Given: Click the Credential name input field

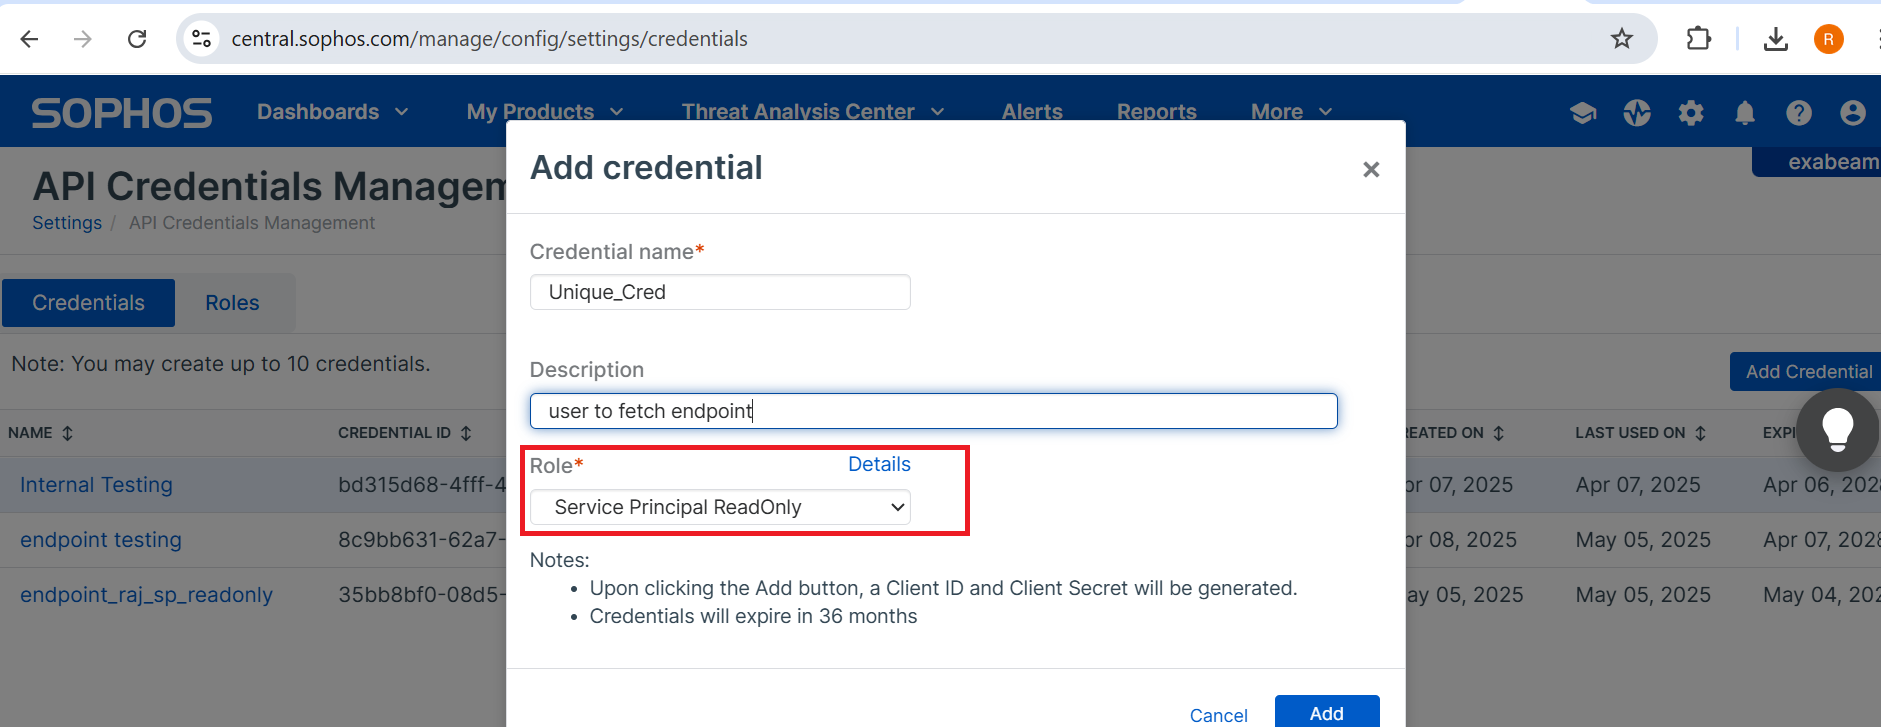Looking at the screenshot, I should coord(720,292).
